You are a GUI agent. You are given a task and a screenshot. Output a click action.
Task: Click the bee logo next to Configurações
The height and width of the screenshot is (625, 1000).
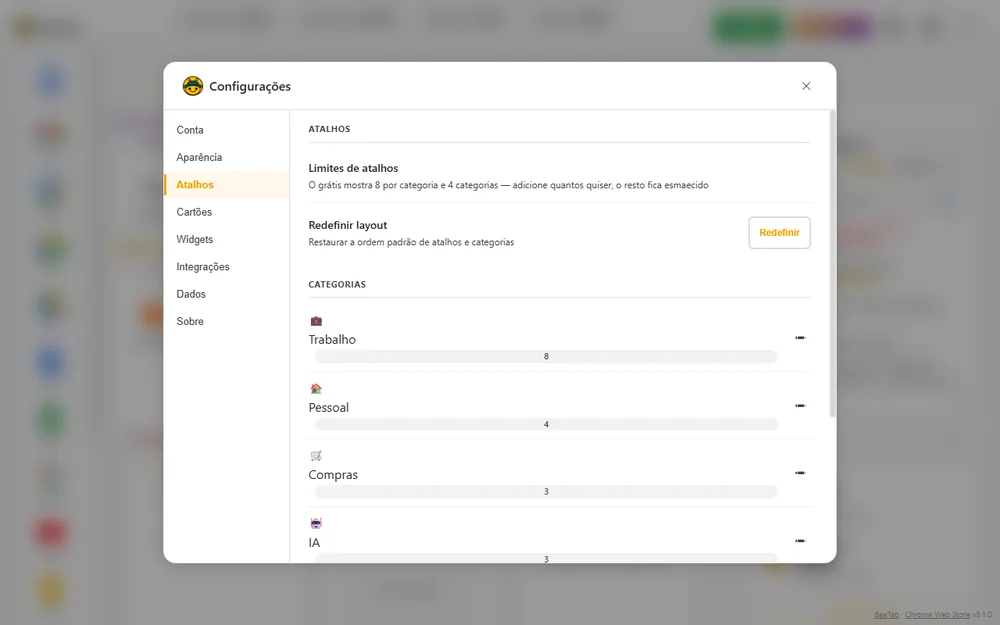pyautogui.click(x=193, y=86)
